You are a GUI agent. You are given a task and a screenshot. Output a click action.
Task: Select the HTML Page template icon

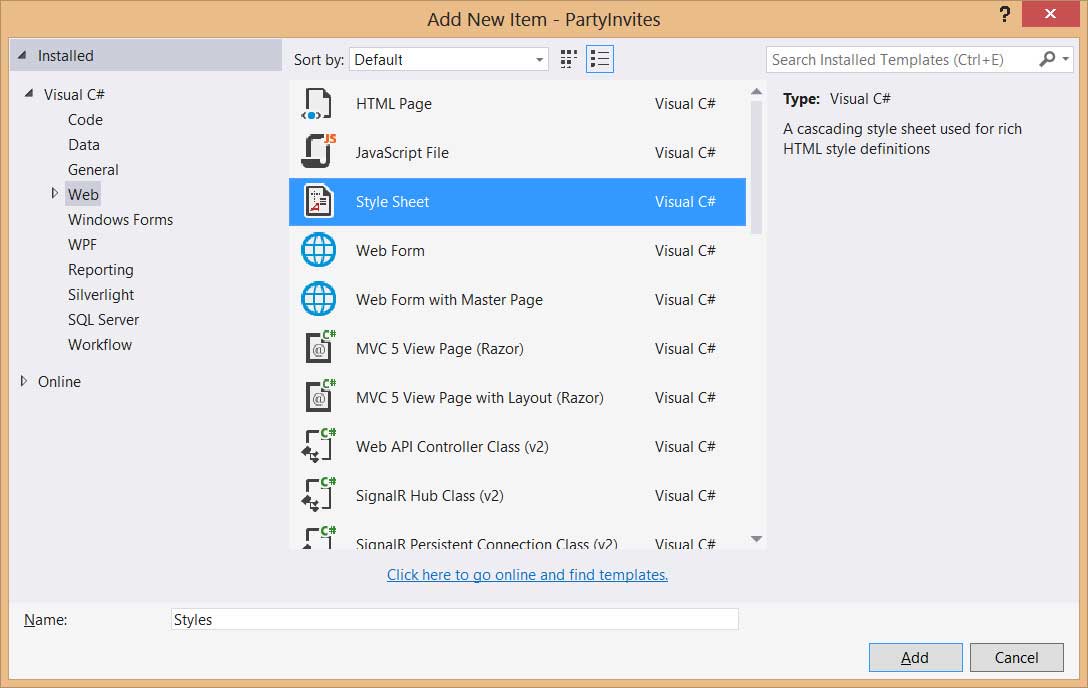click(x=317, y=104)
